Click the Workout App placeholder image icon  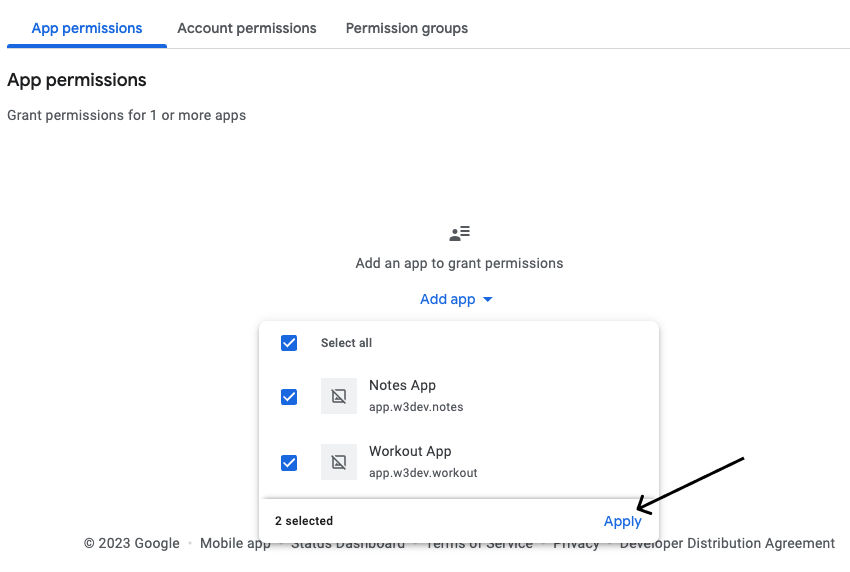[x=338, y=462]
